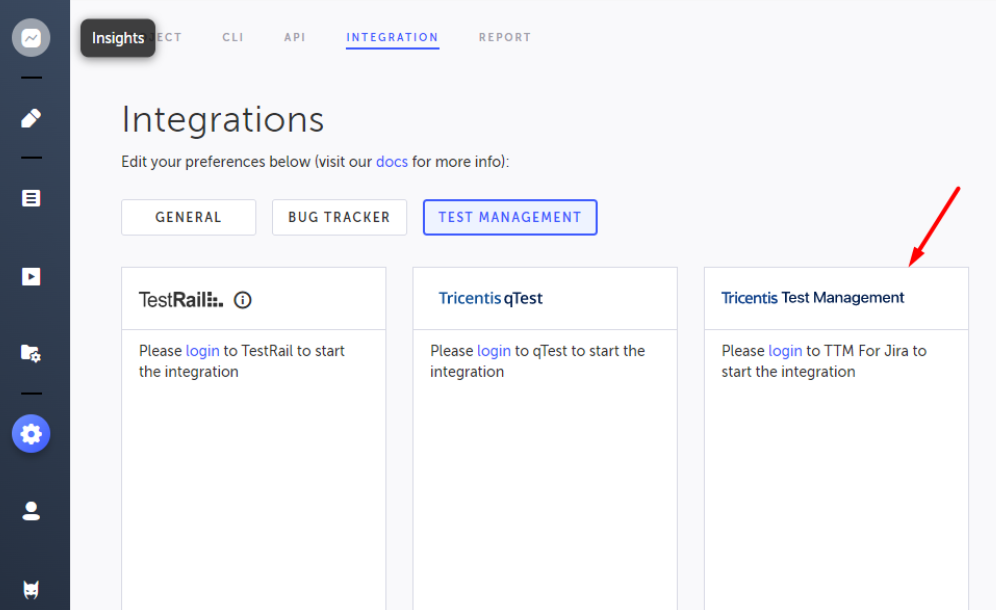Select the BUG TRACKER category button
Image resolution: width=996 pixels, height=610 pixels.
tap(339, 217)
